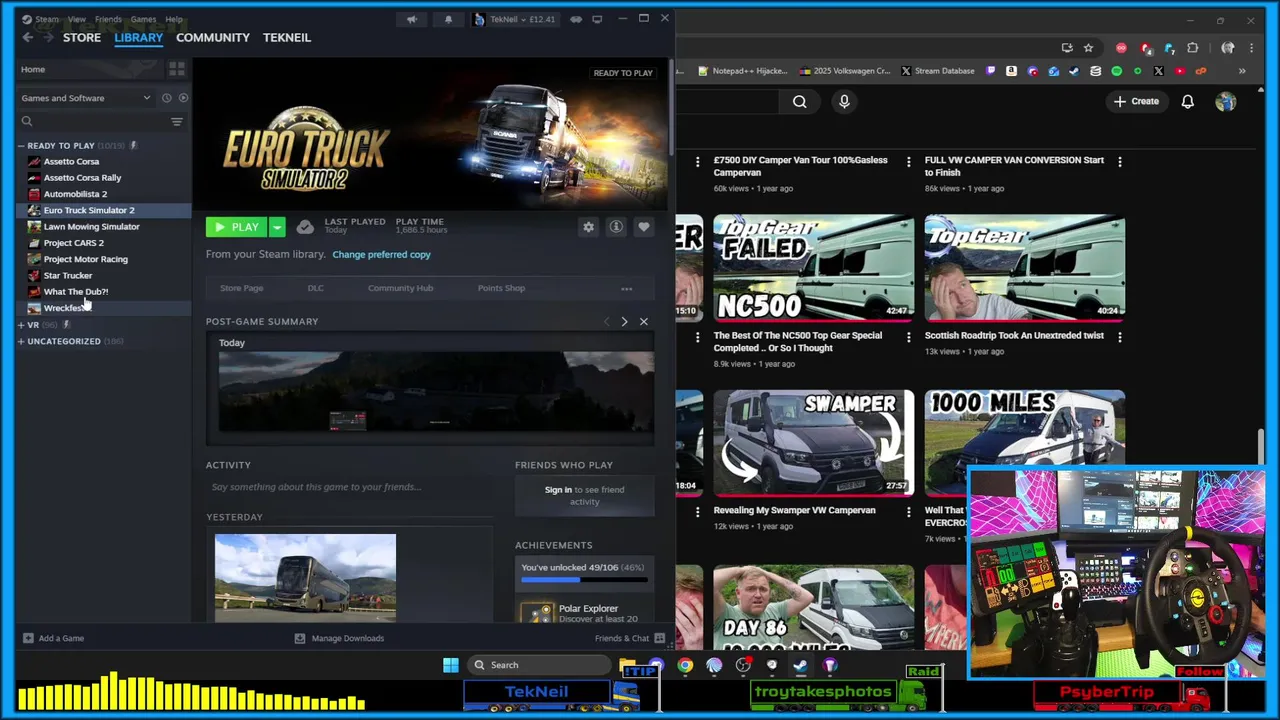
Task: Open TEKNEIL profile tab
Action: point(287,37)
